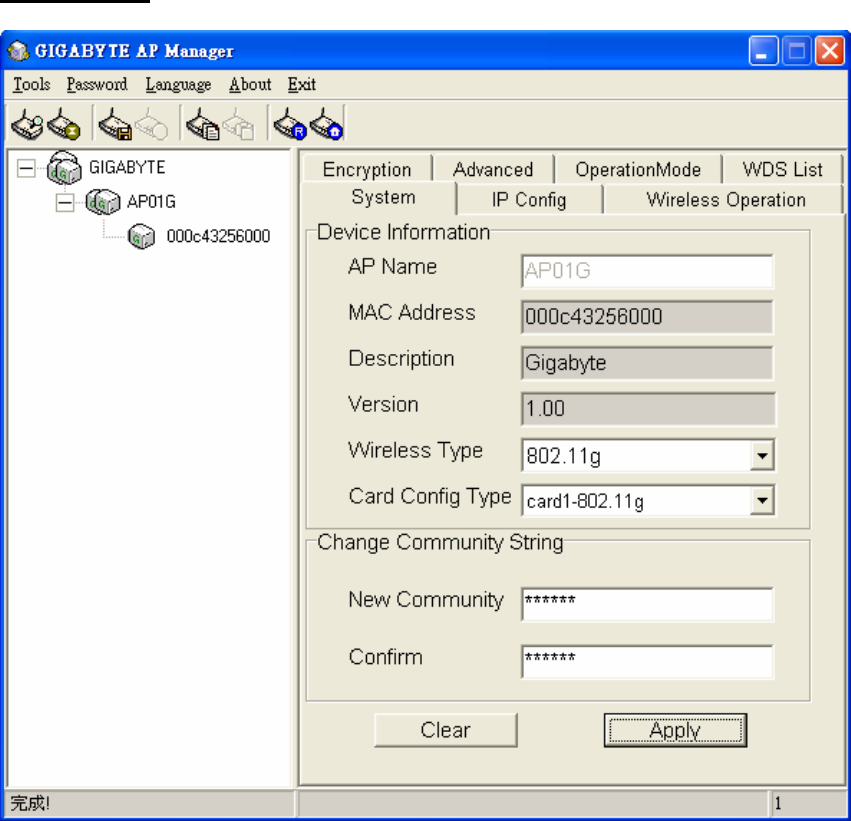Click the MAC Address field
This screenshot has height=821, width=851.
pyautogui.click(x=647, y=317)
